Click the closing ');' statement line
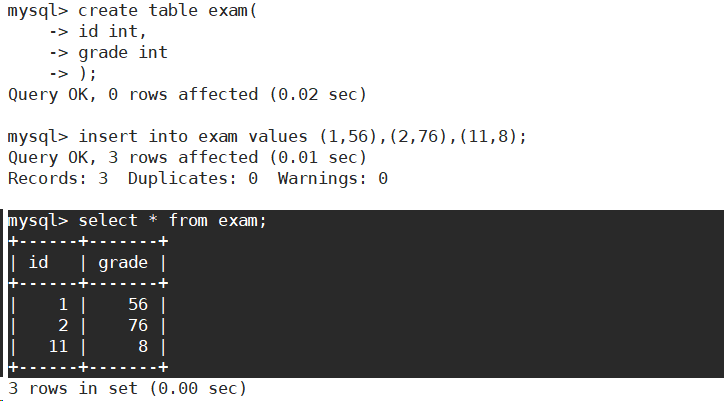Screen dimensions: 724x401 (88, 73)
